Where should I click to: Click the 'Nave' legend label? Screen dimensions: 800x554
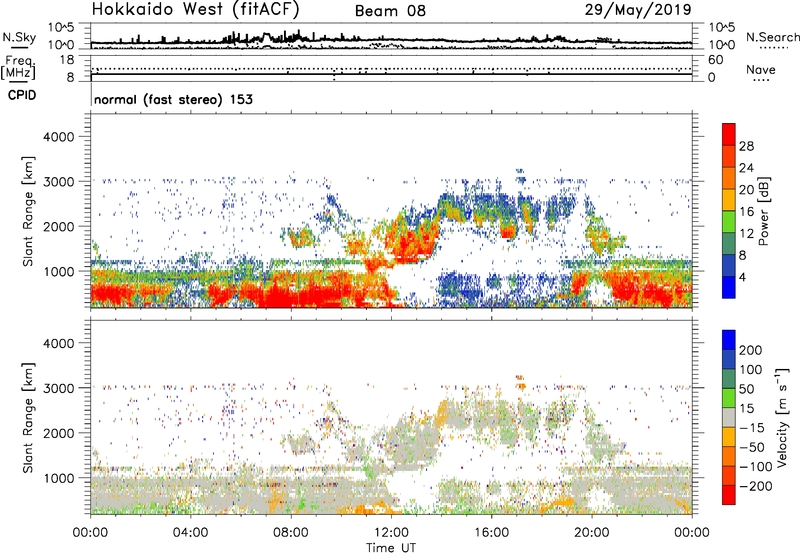point(760,69)
